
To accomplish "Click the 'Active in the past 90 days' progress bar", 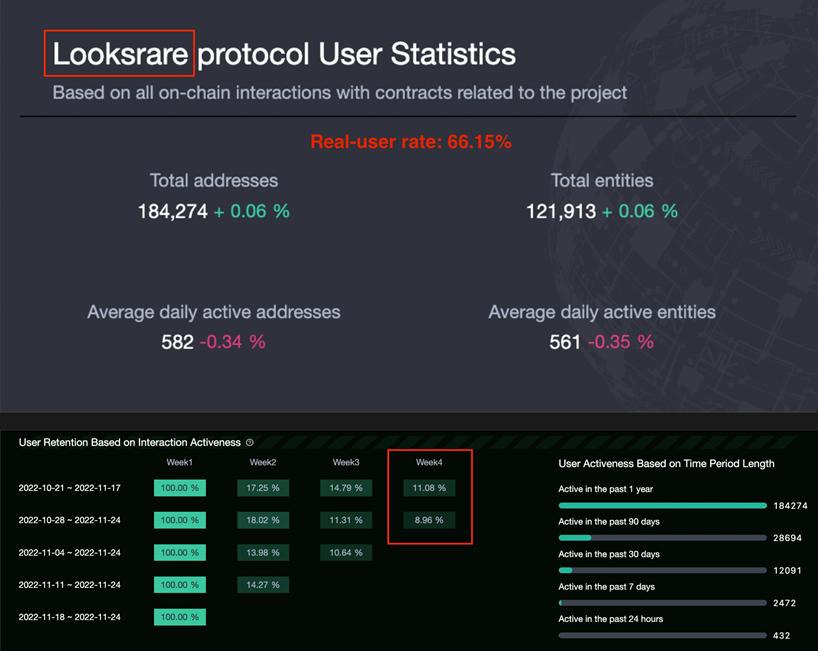I will [x=662, y=537].
